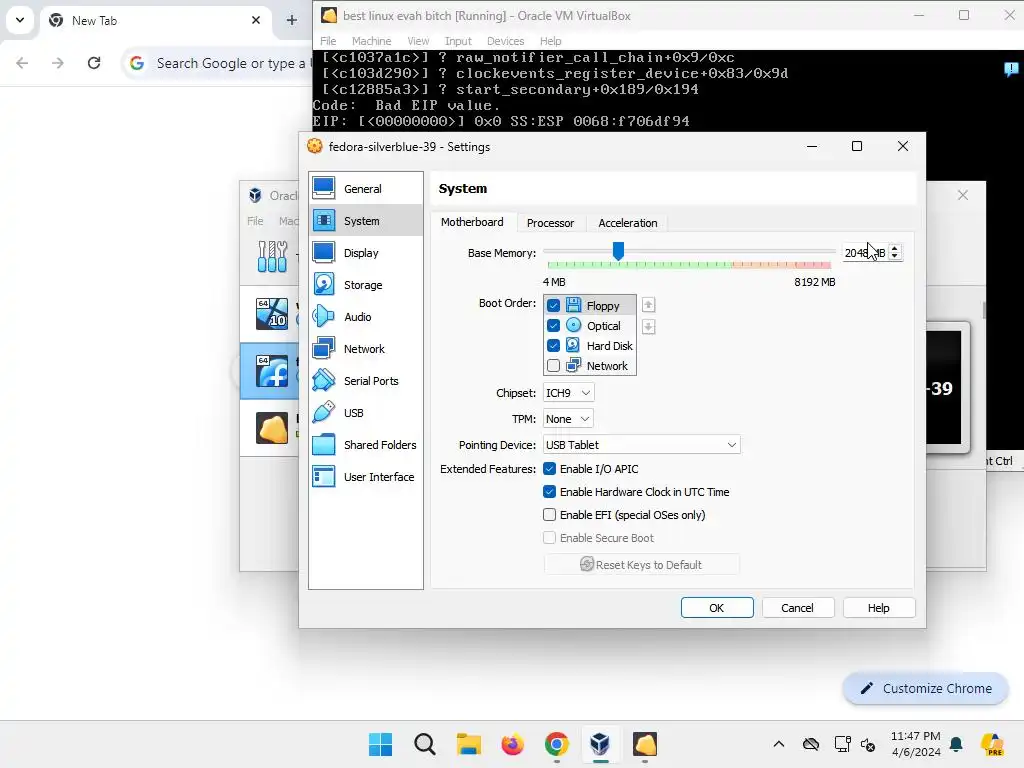Increase Base Memory with up spinner

pyautogui.click(x=895, y=248)
